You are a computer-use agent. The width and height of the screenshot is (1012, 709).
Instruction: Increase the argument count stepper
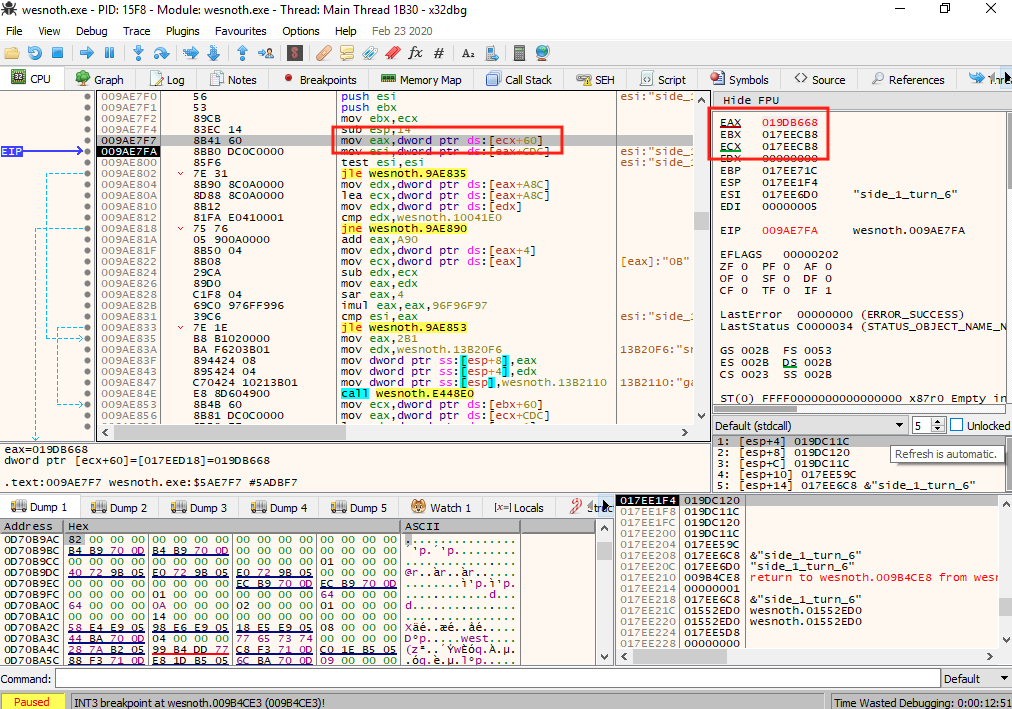[x=939, y=421]
